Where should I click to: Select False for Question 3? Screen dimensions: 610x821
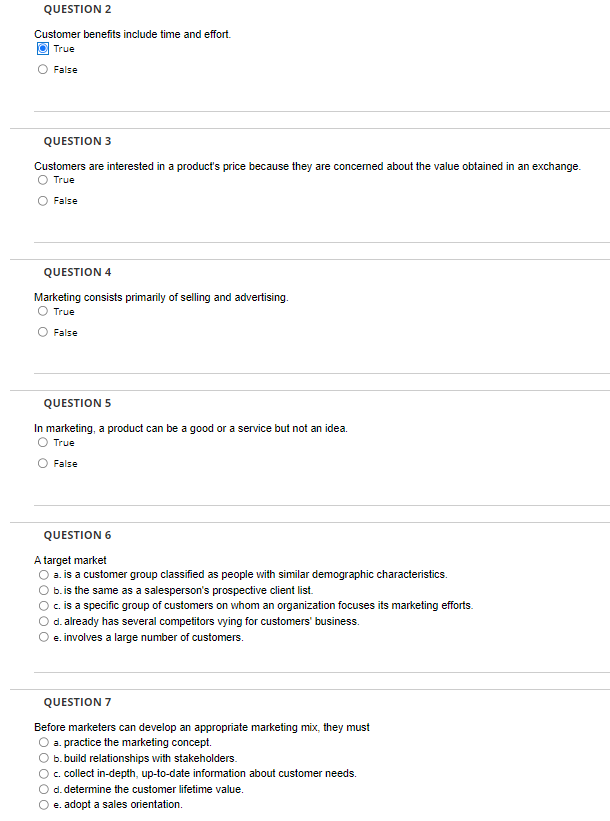(42, 201)
